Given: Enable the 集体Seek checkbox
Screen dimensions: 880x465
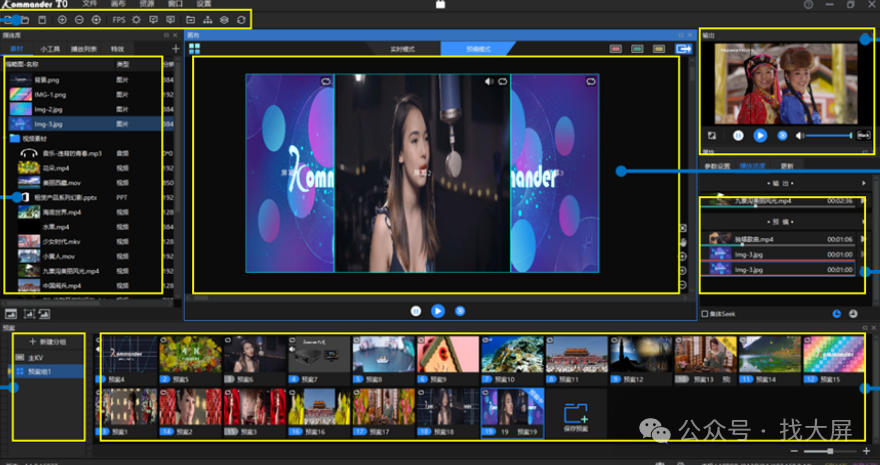Looking at the screenshot, I should coord(705,314).
